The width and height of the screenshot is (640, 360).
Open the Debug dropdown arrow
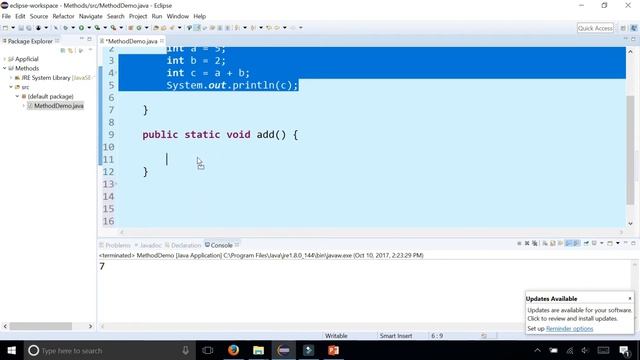tap(73, 28)
